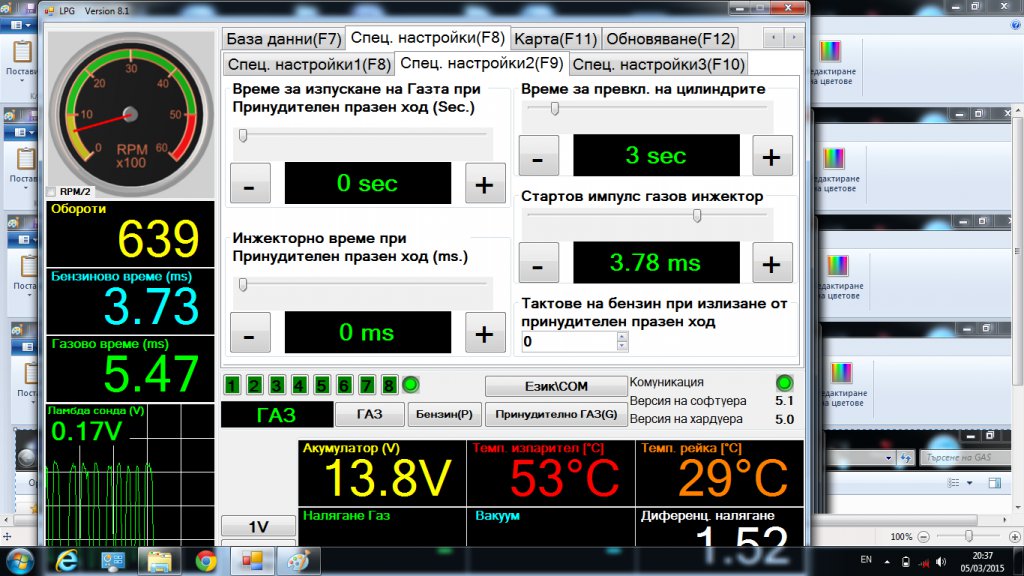The image size is (1024, 576).
Task: Show hidden tray icons arrow
Action: coord(887,562)
